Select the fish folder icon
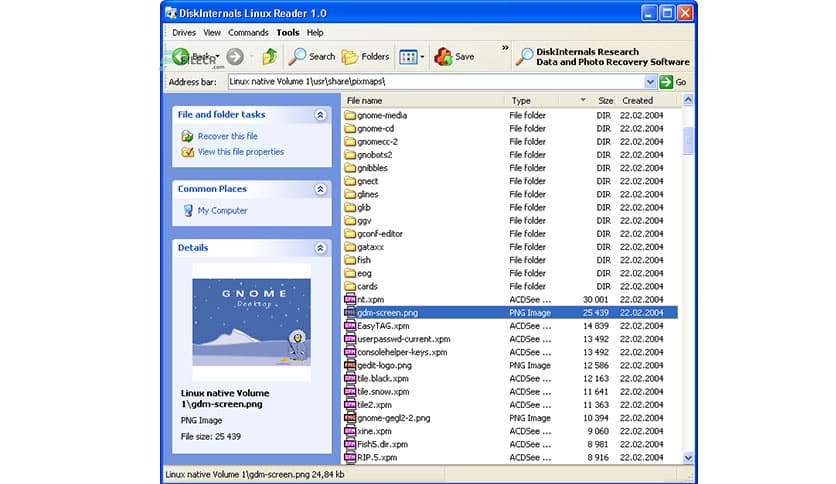 [x=350, y=260]
